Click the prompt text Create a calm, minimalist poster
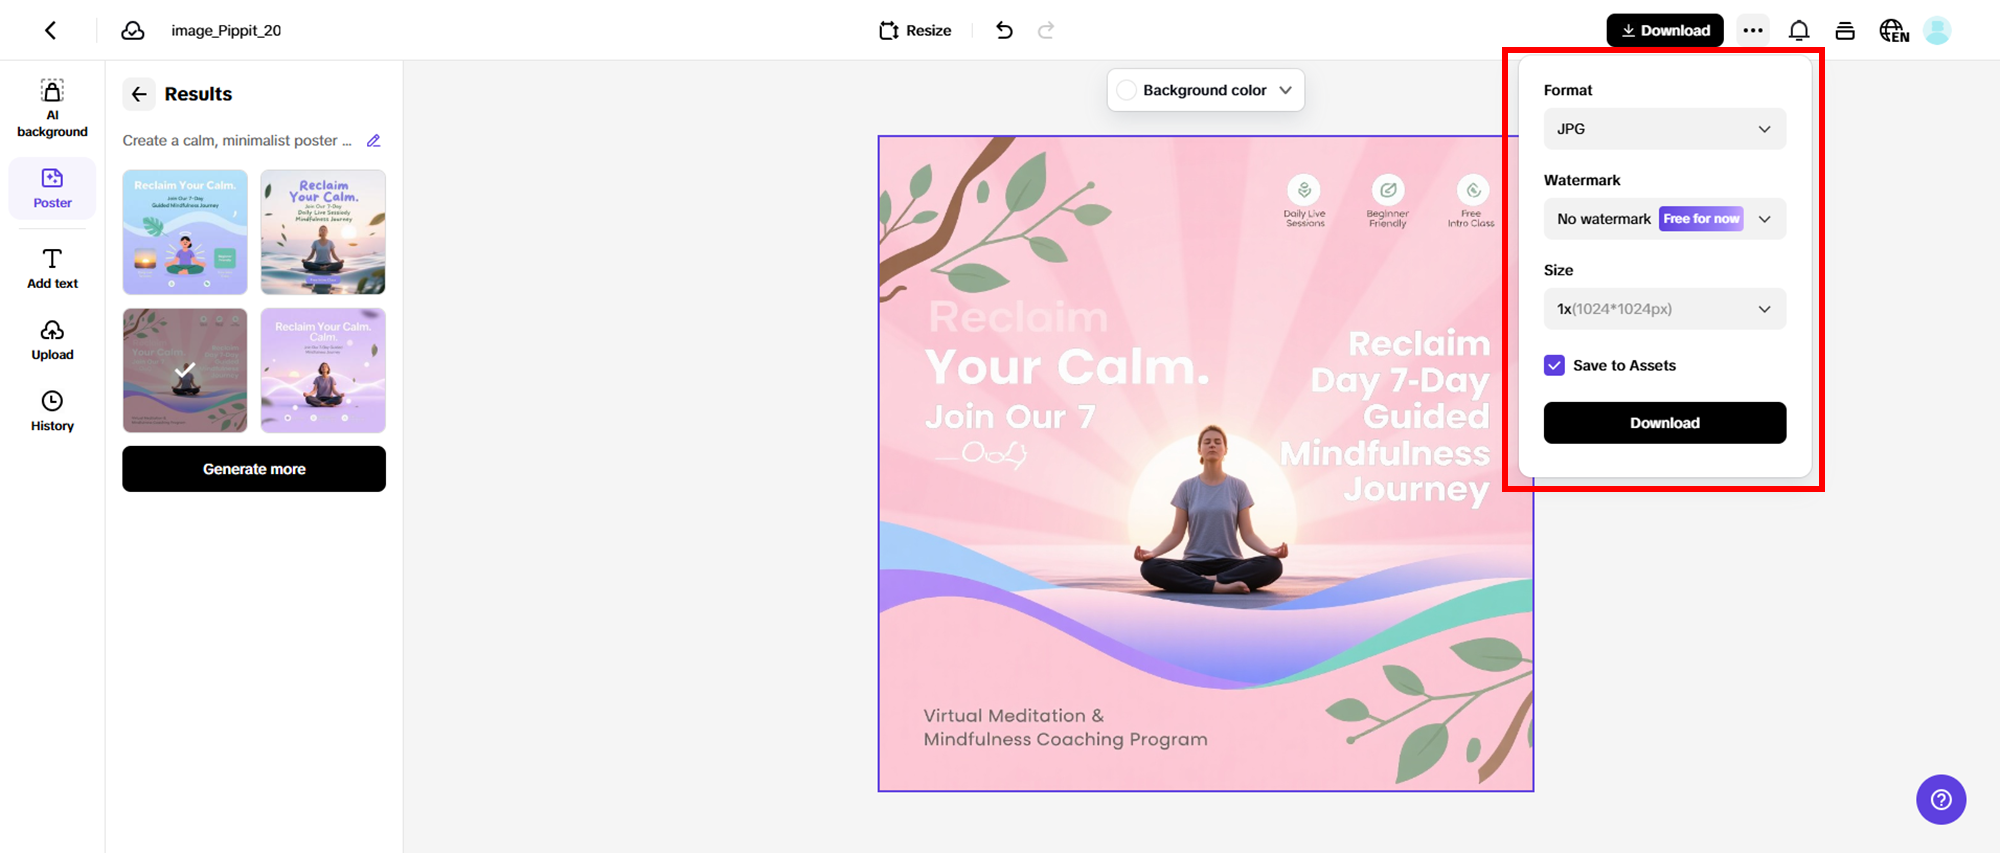Viewport: 2000px width, 853px height. [x=237, y=141]
